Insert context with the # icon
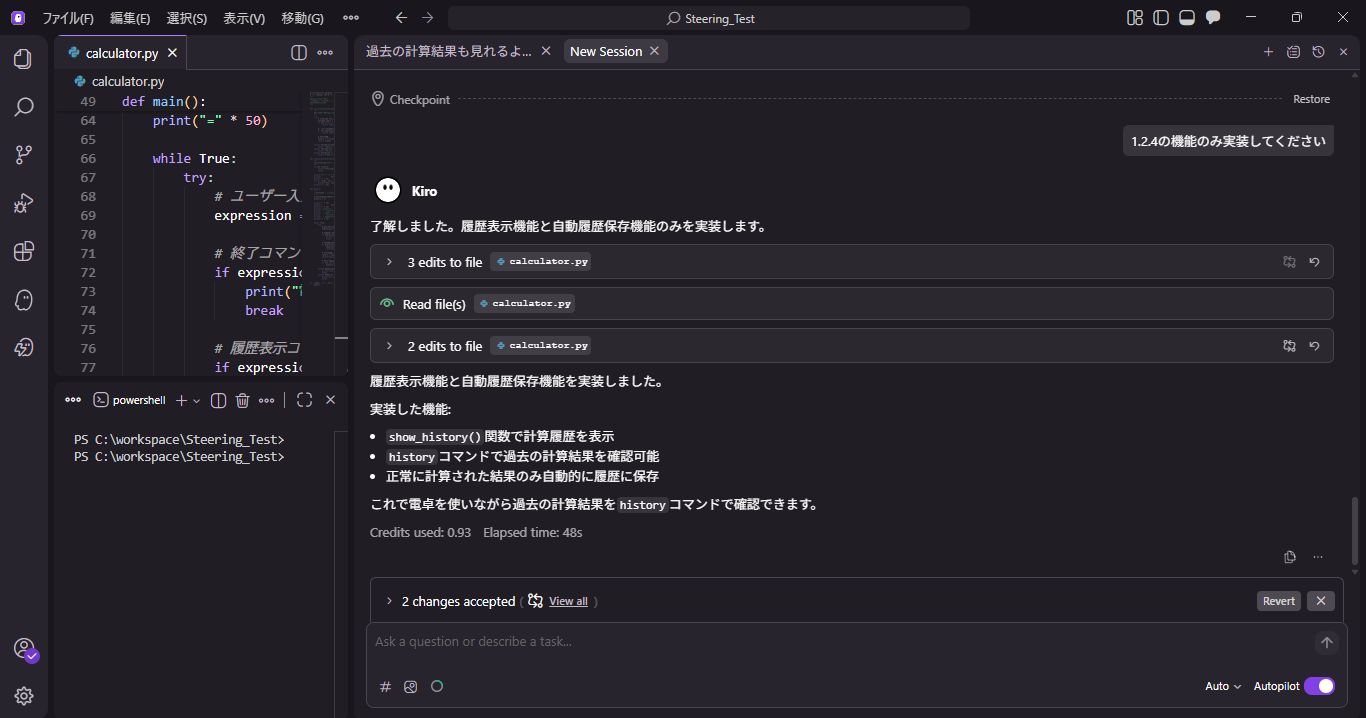This screenshot has width=1366, height=718. pos(385,687)
